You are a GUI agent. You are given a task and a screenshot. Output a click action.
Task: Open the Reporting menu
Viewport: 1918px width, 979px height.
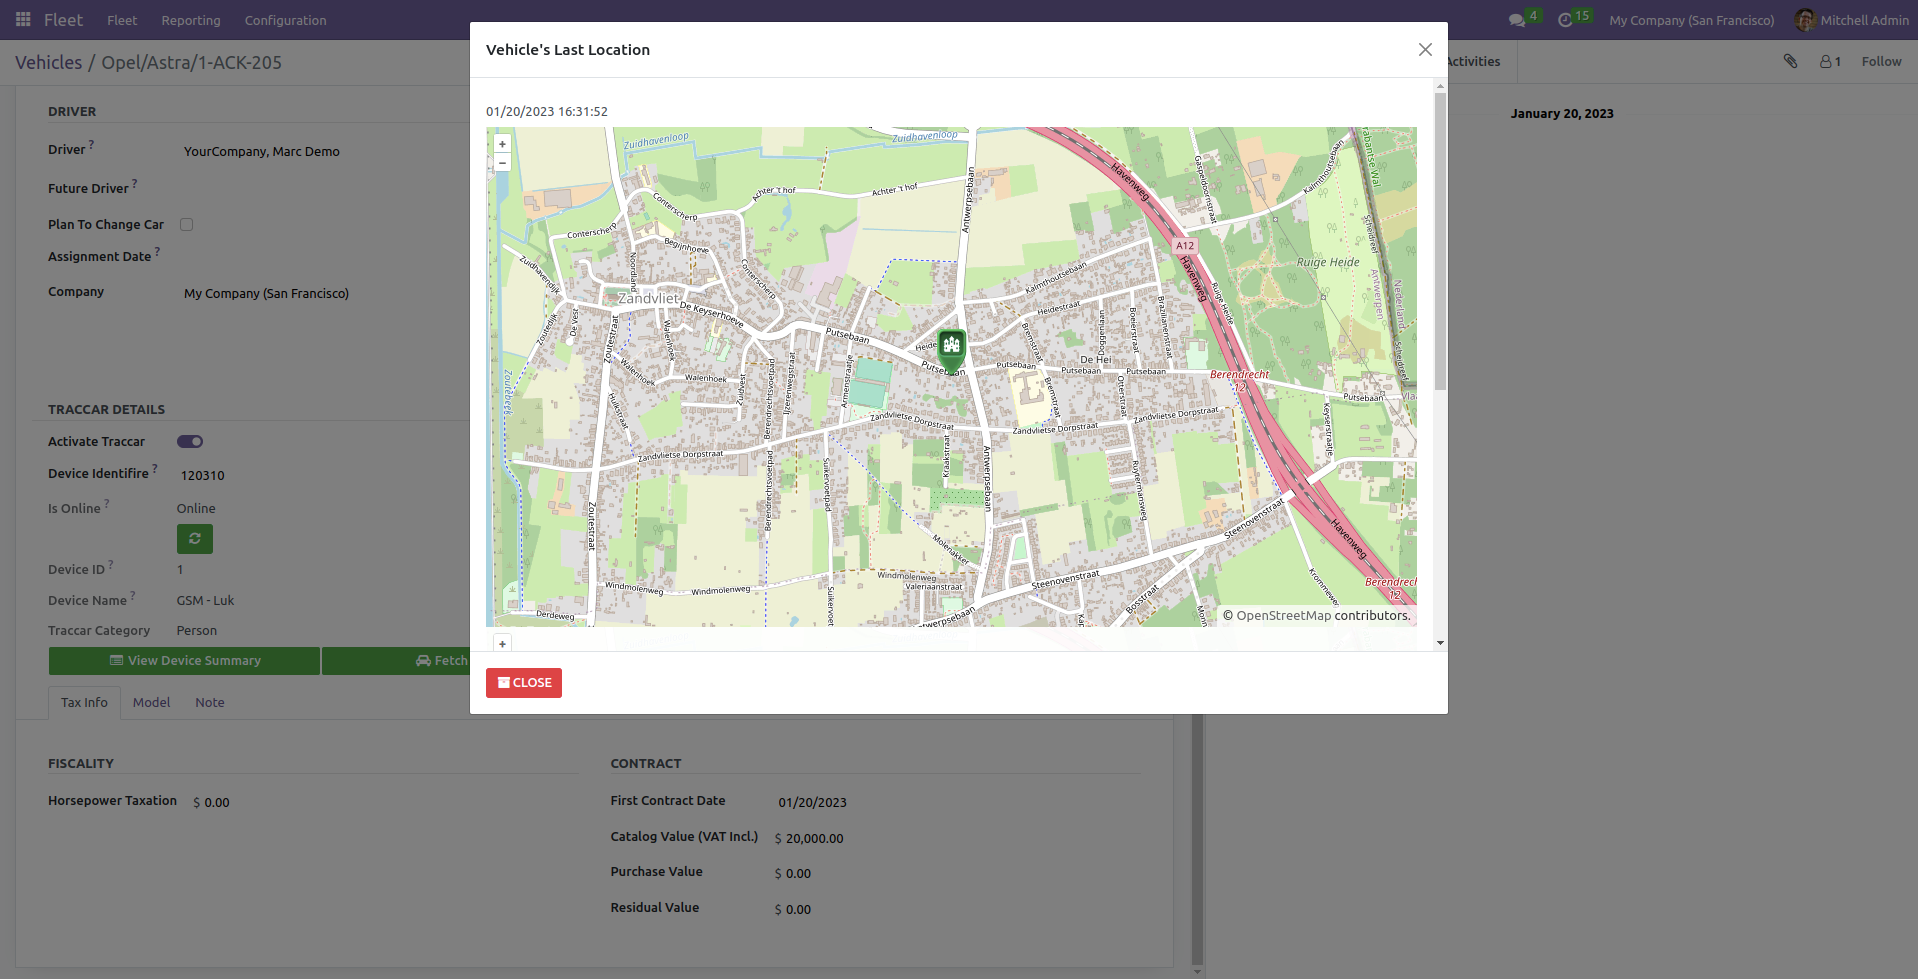coord(191,20)
